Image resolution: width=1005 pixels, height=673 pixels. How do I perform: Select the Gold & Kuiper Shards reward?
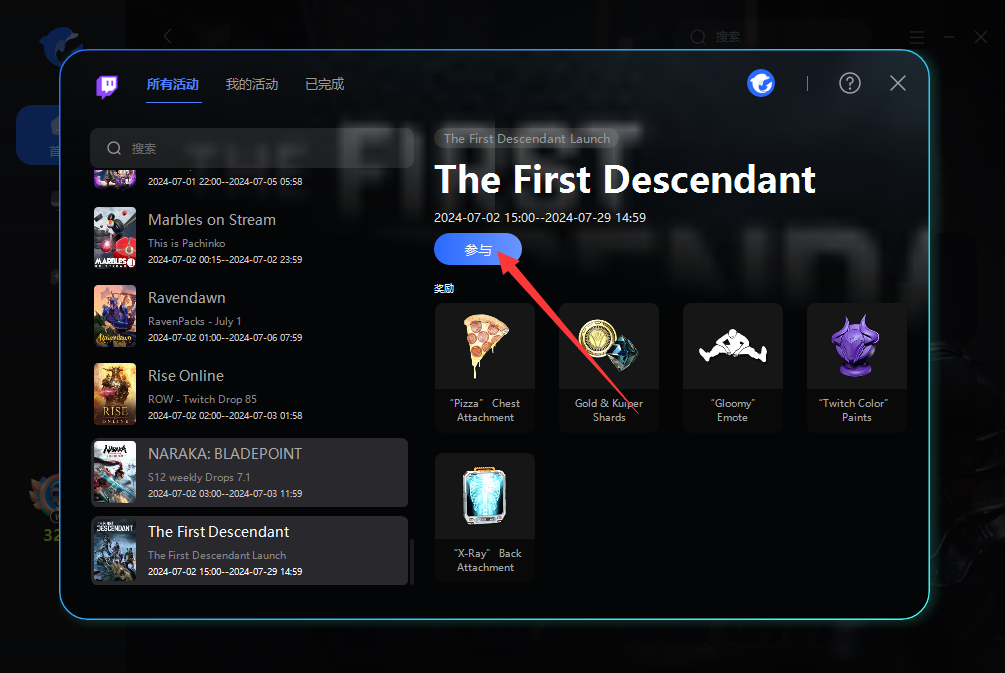point(609,367)
